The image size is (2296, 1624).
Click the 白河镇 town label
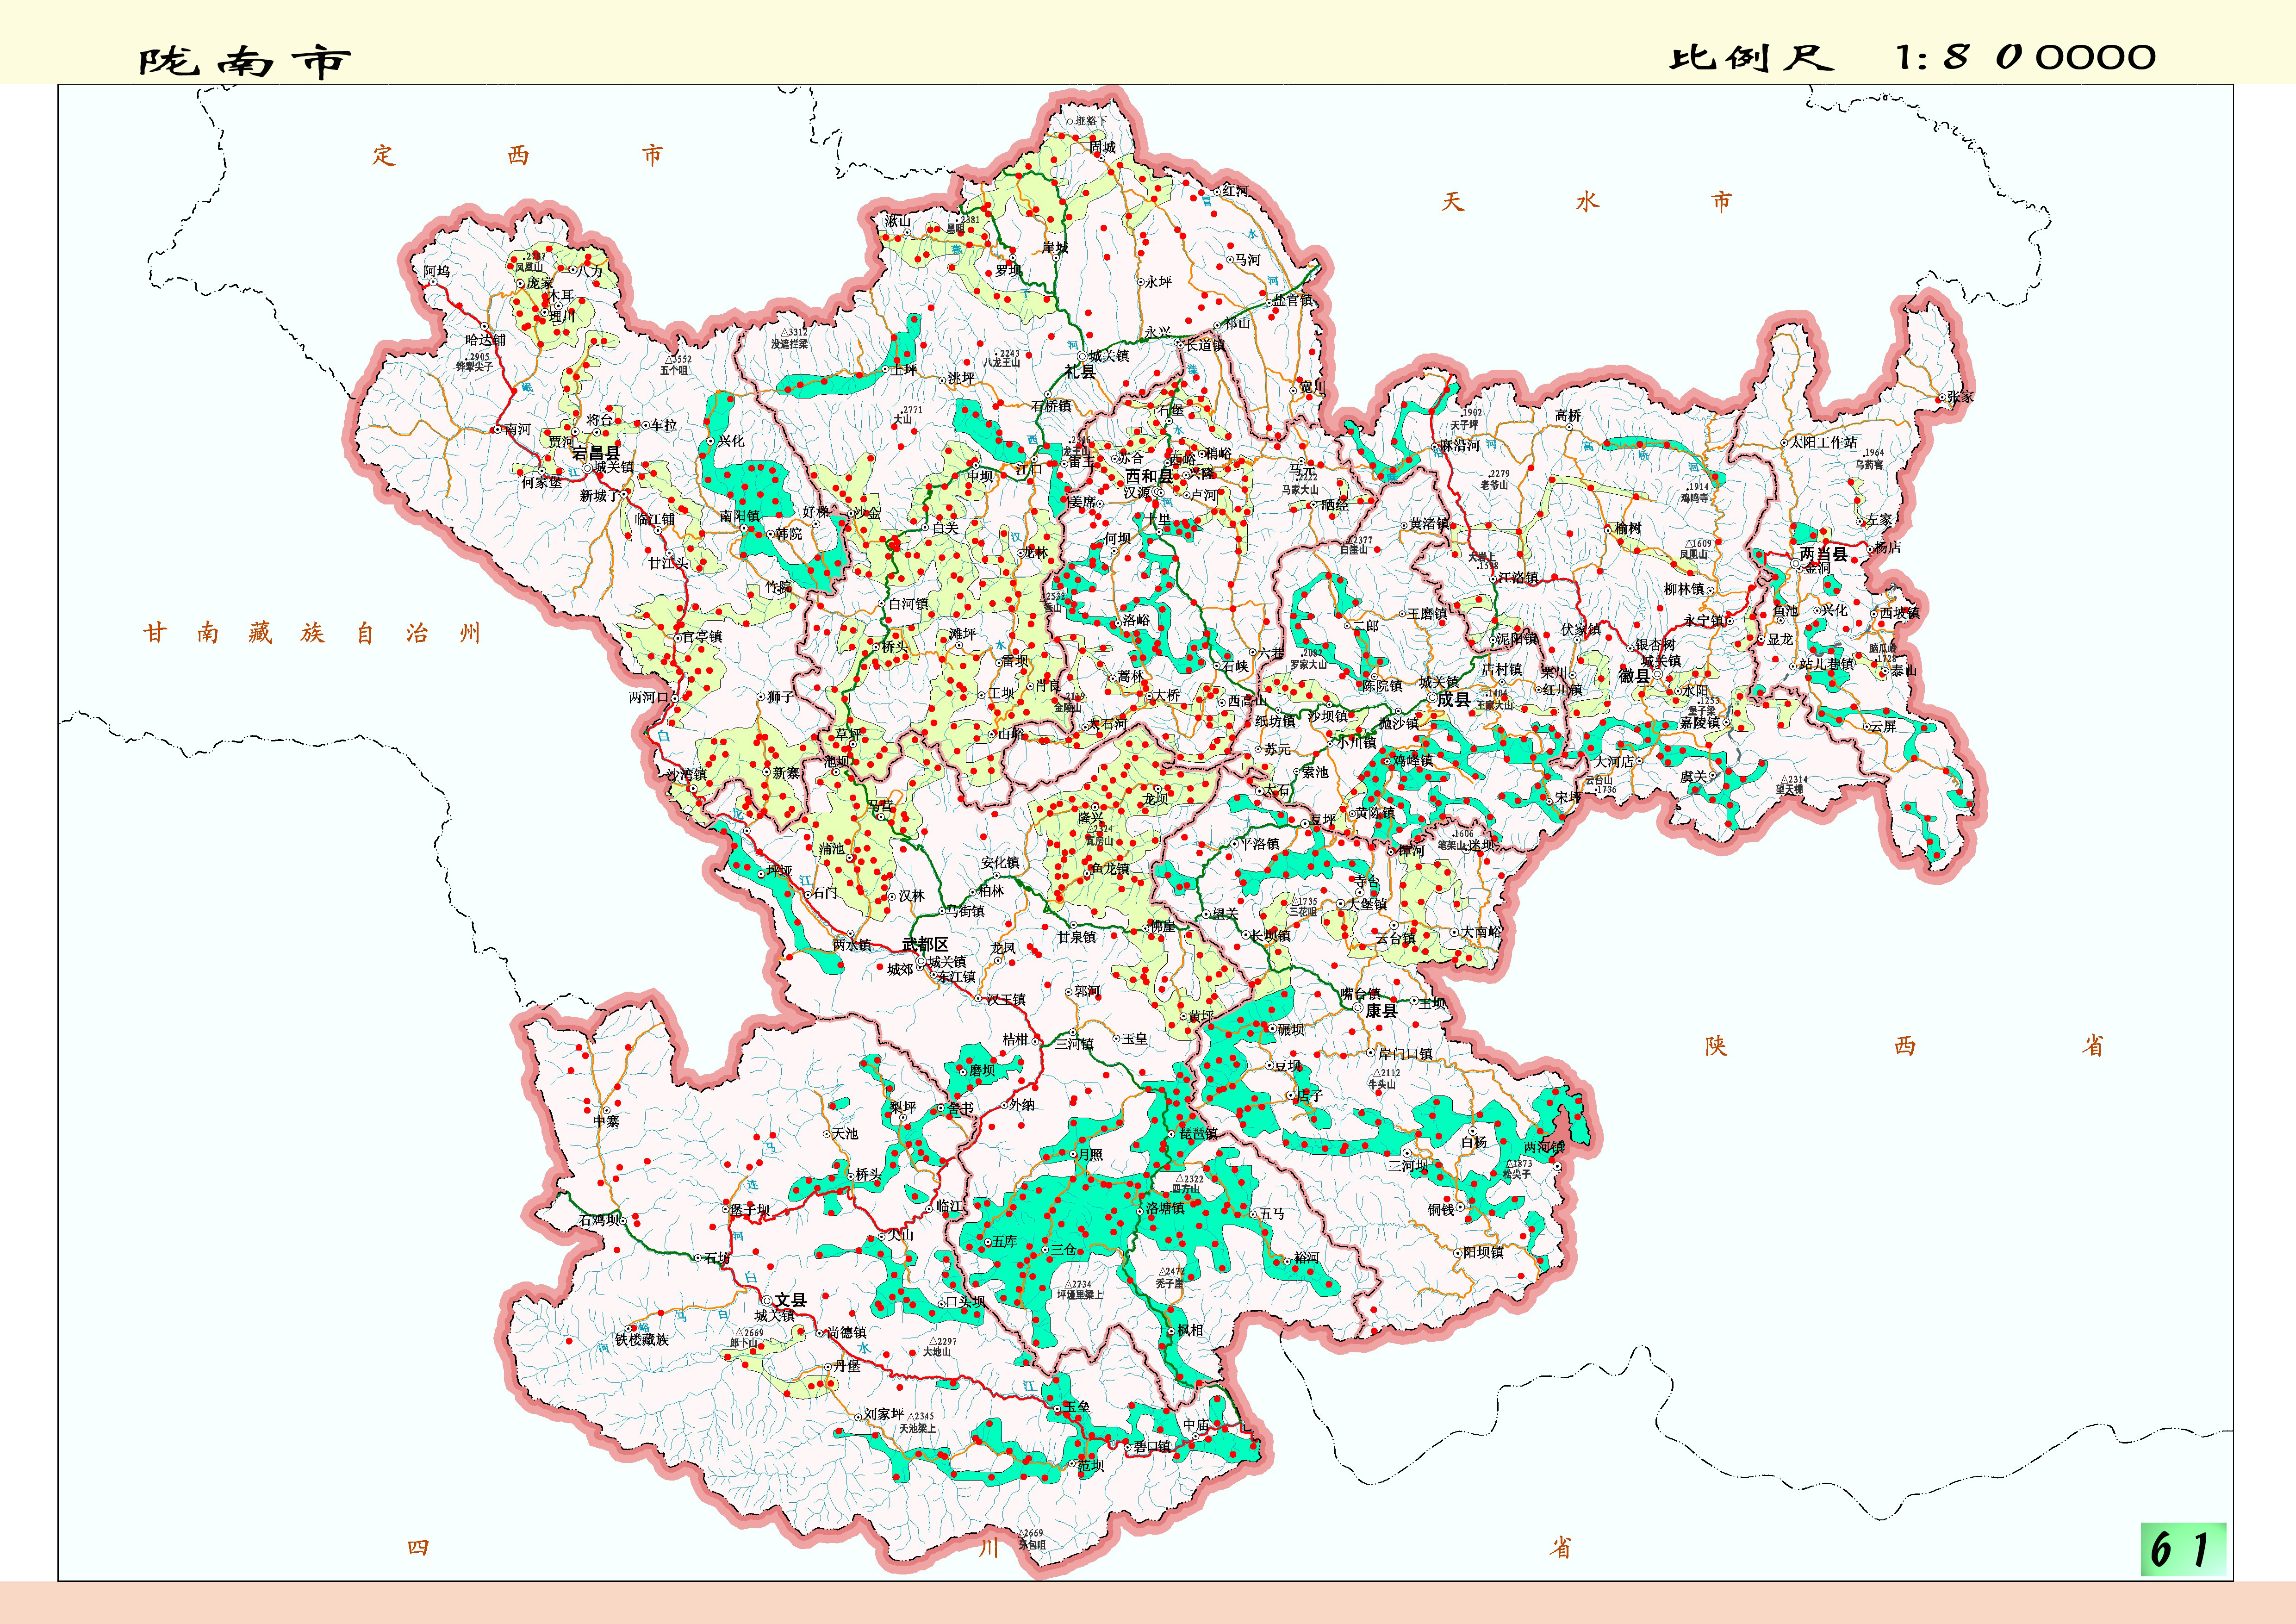click(909, 604)
